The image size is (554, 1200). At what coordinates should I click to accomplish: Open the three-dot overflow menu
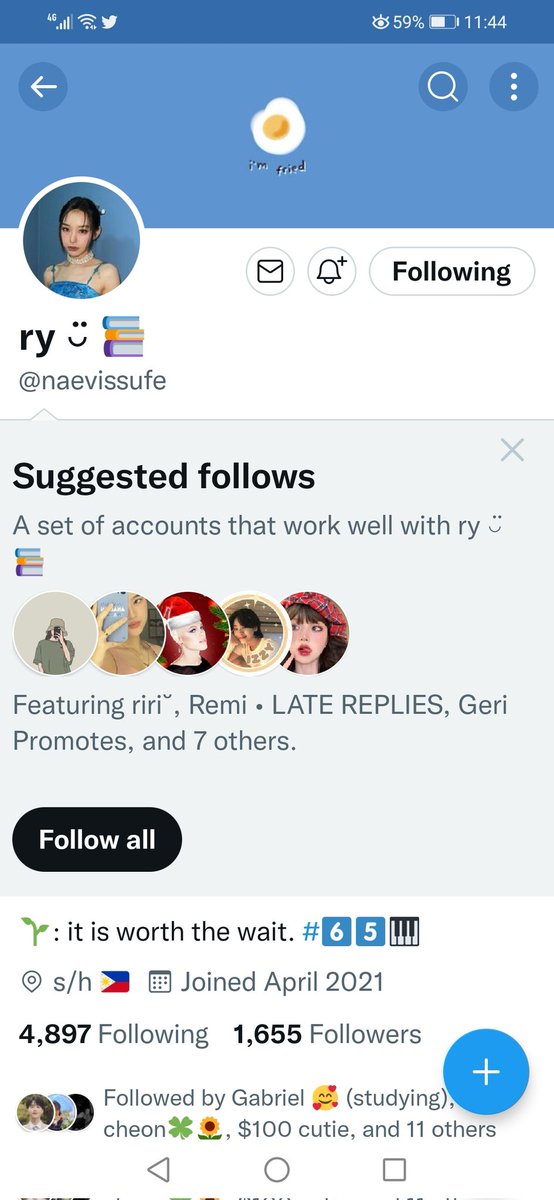coord(514,88)
